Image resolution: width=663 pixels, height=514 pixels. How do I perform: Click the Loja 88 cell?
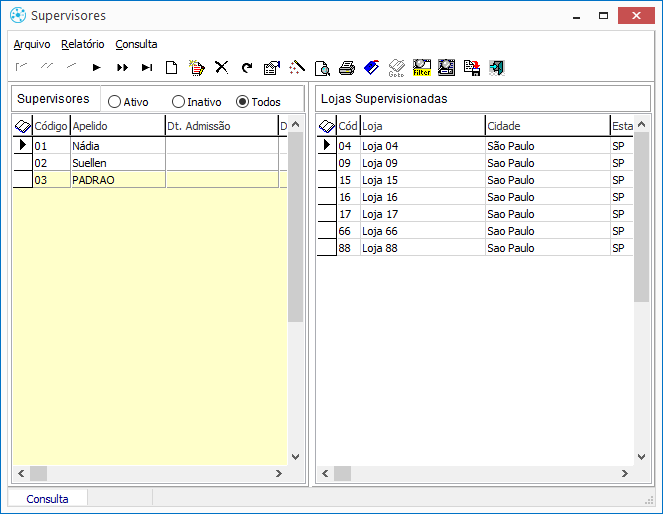[x=422, y=248]
